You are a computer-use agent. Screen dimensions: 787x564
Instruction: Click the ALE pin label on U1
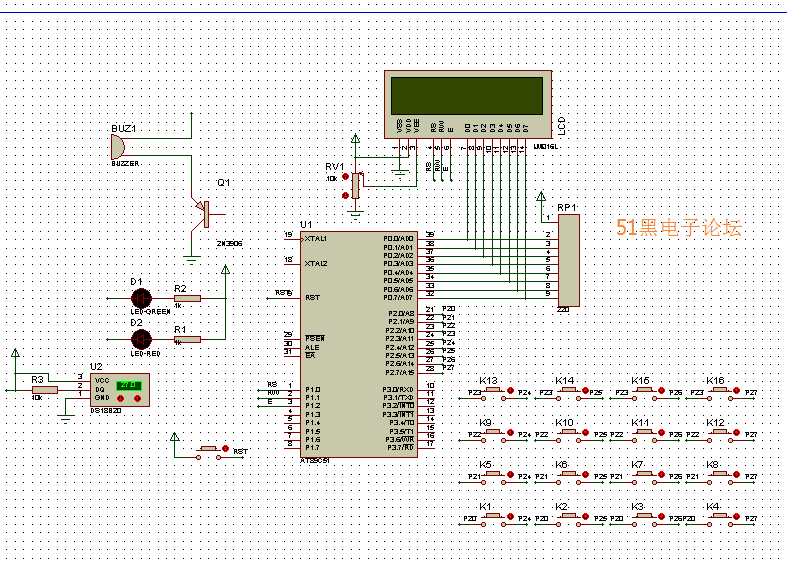[312, 347]
